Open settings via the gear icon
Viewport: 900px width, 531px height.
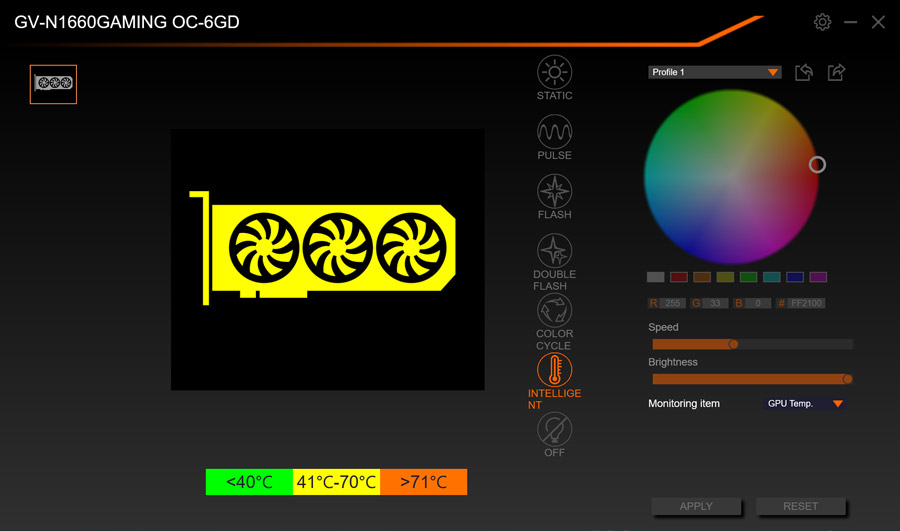click(x=822, y=22)
